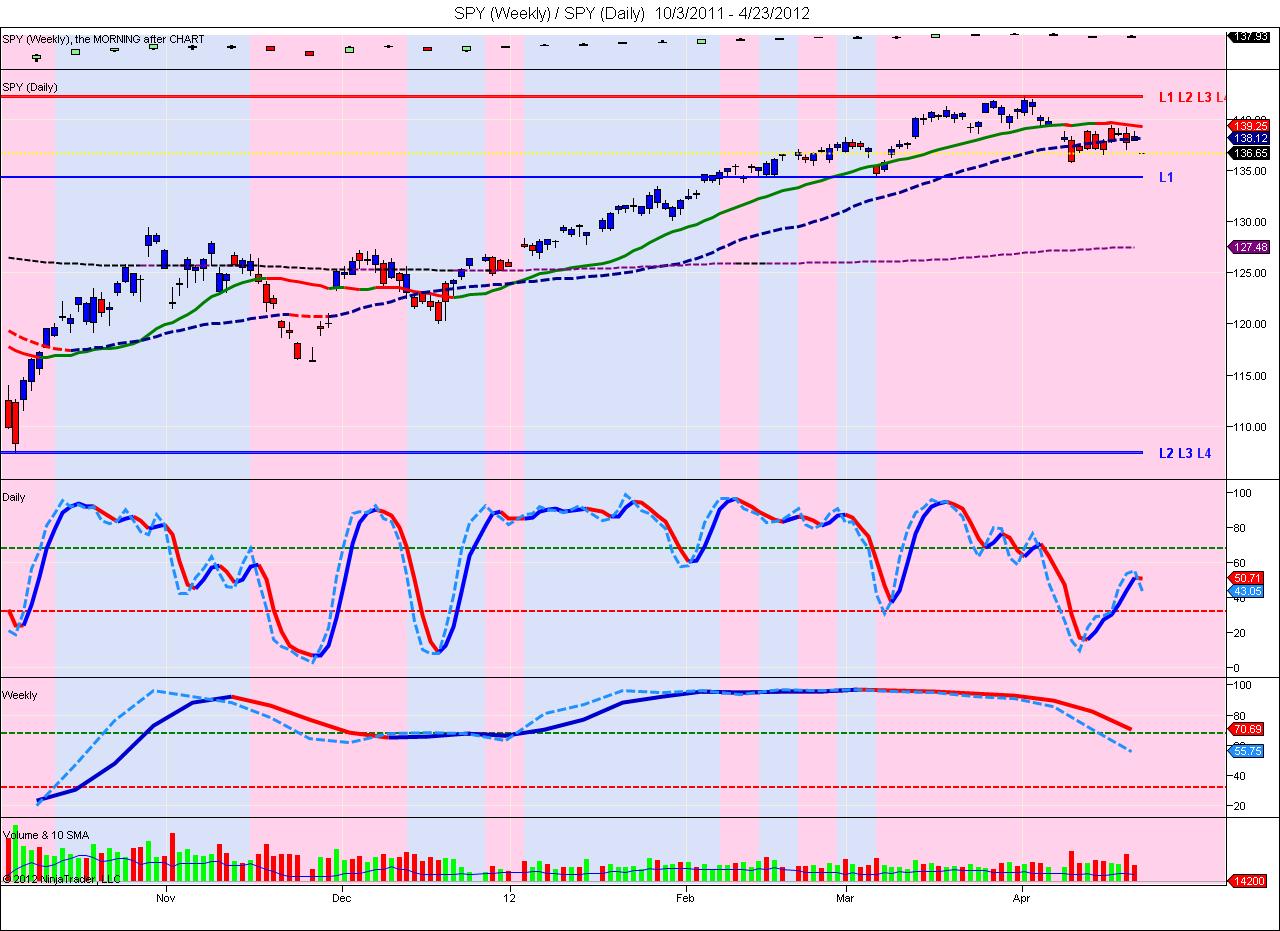Click the 40 label on the Weekly stochastic axis
The image size is (1280, 931).
[x=1239, y=776]
